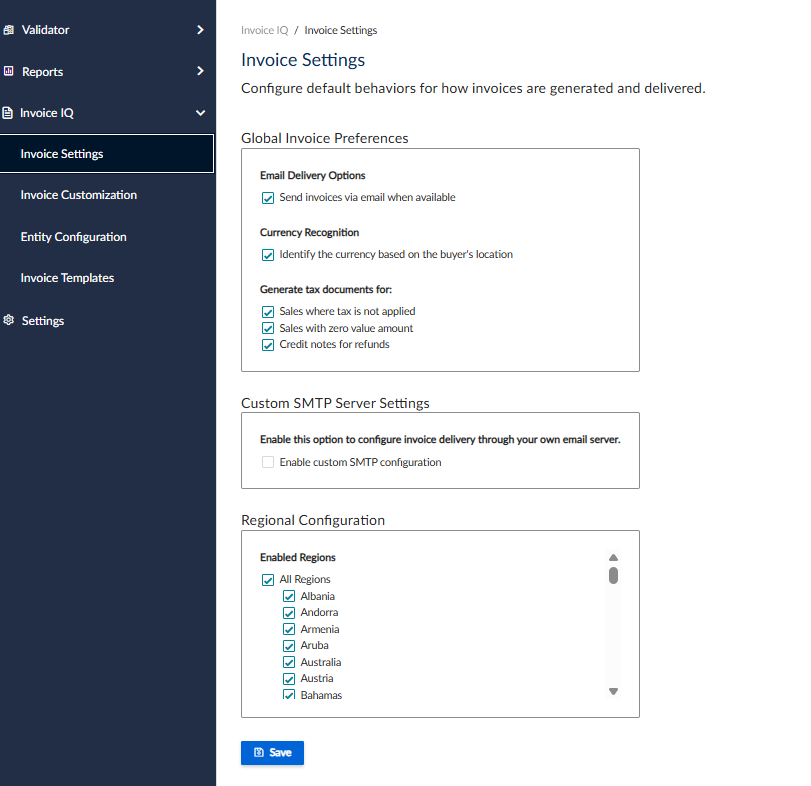Uncheck the Albania region
The width and height of the screenshot is (811, 786).
point(289,595)
